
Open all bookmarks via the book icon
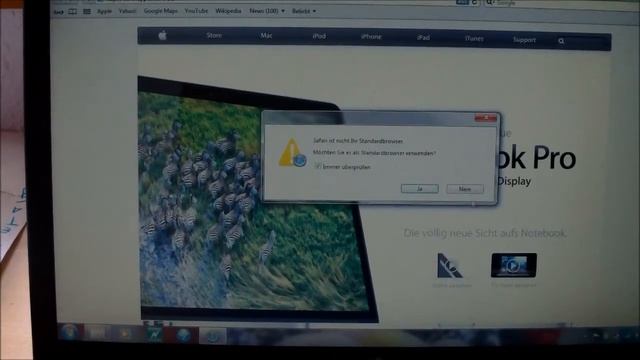tap(73, 12)
